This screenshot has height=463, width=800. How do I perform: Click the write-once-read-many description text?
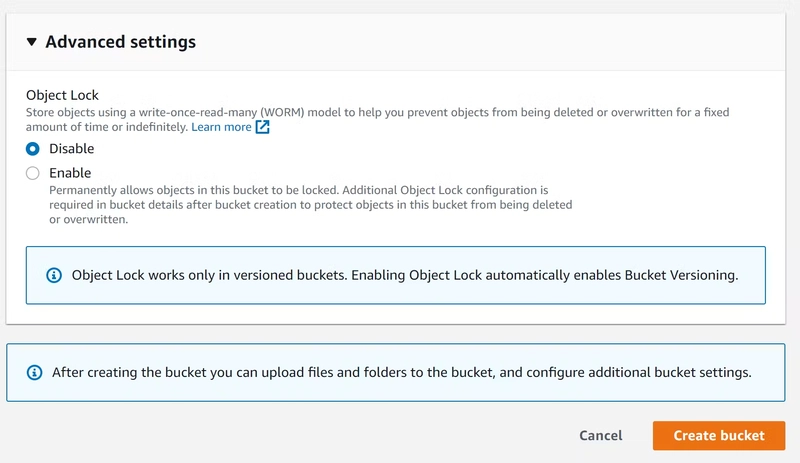click(x=378, y=119)
